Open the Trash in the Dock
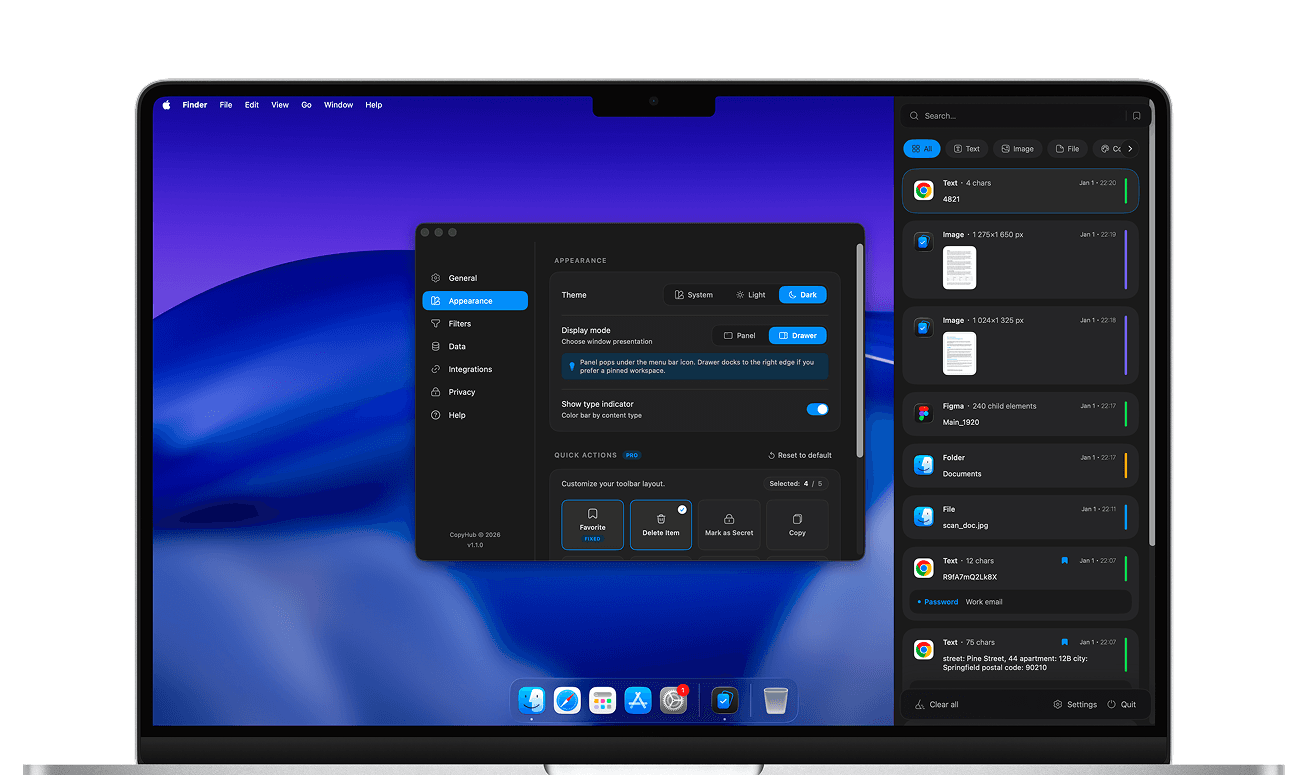Image resolution: width=1308 pixels, height=775 pixels. [x=776, y=700]
